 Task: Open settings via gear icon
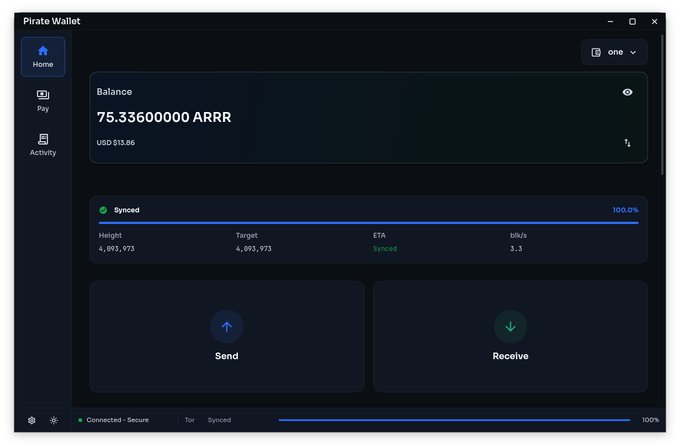(x=32, y=420)
